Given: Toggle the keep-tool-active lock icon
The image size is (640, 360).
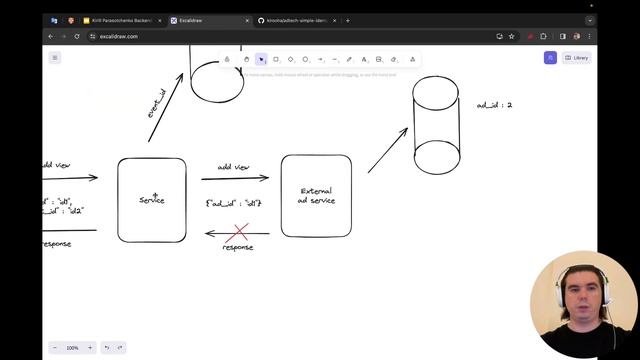Looking at the screenshot, I should (227, 60).
